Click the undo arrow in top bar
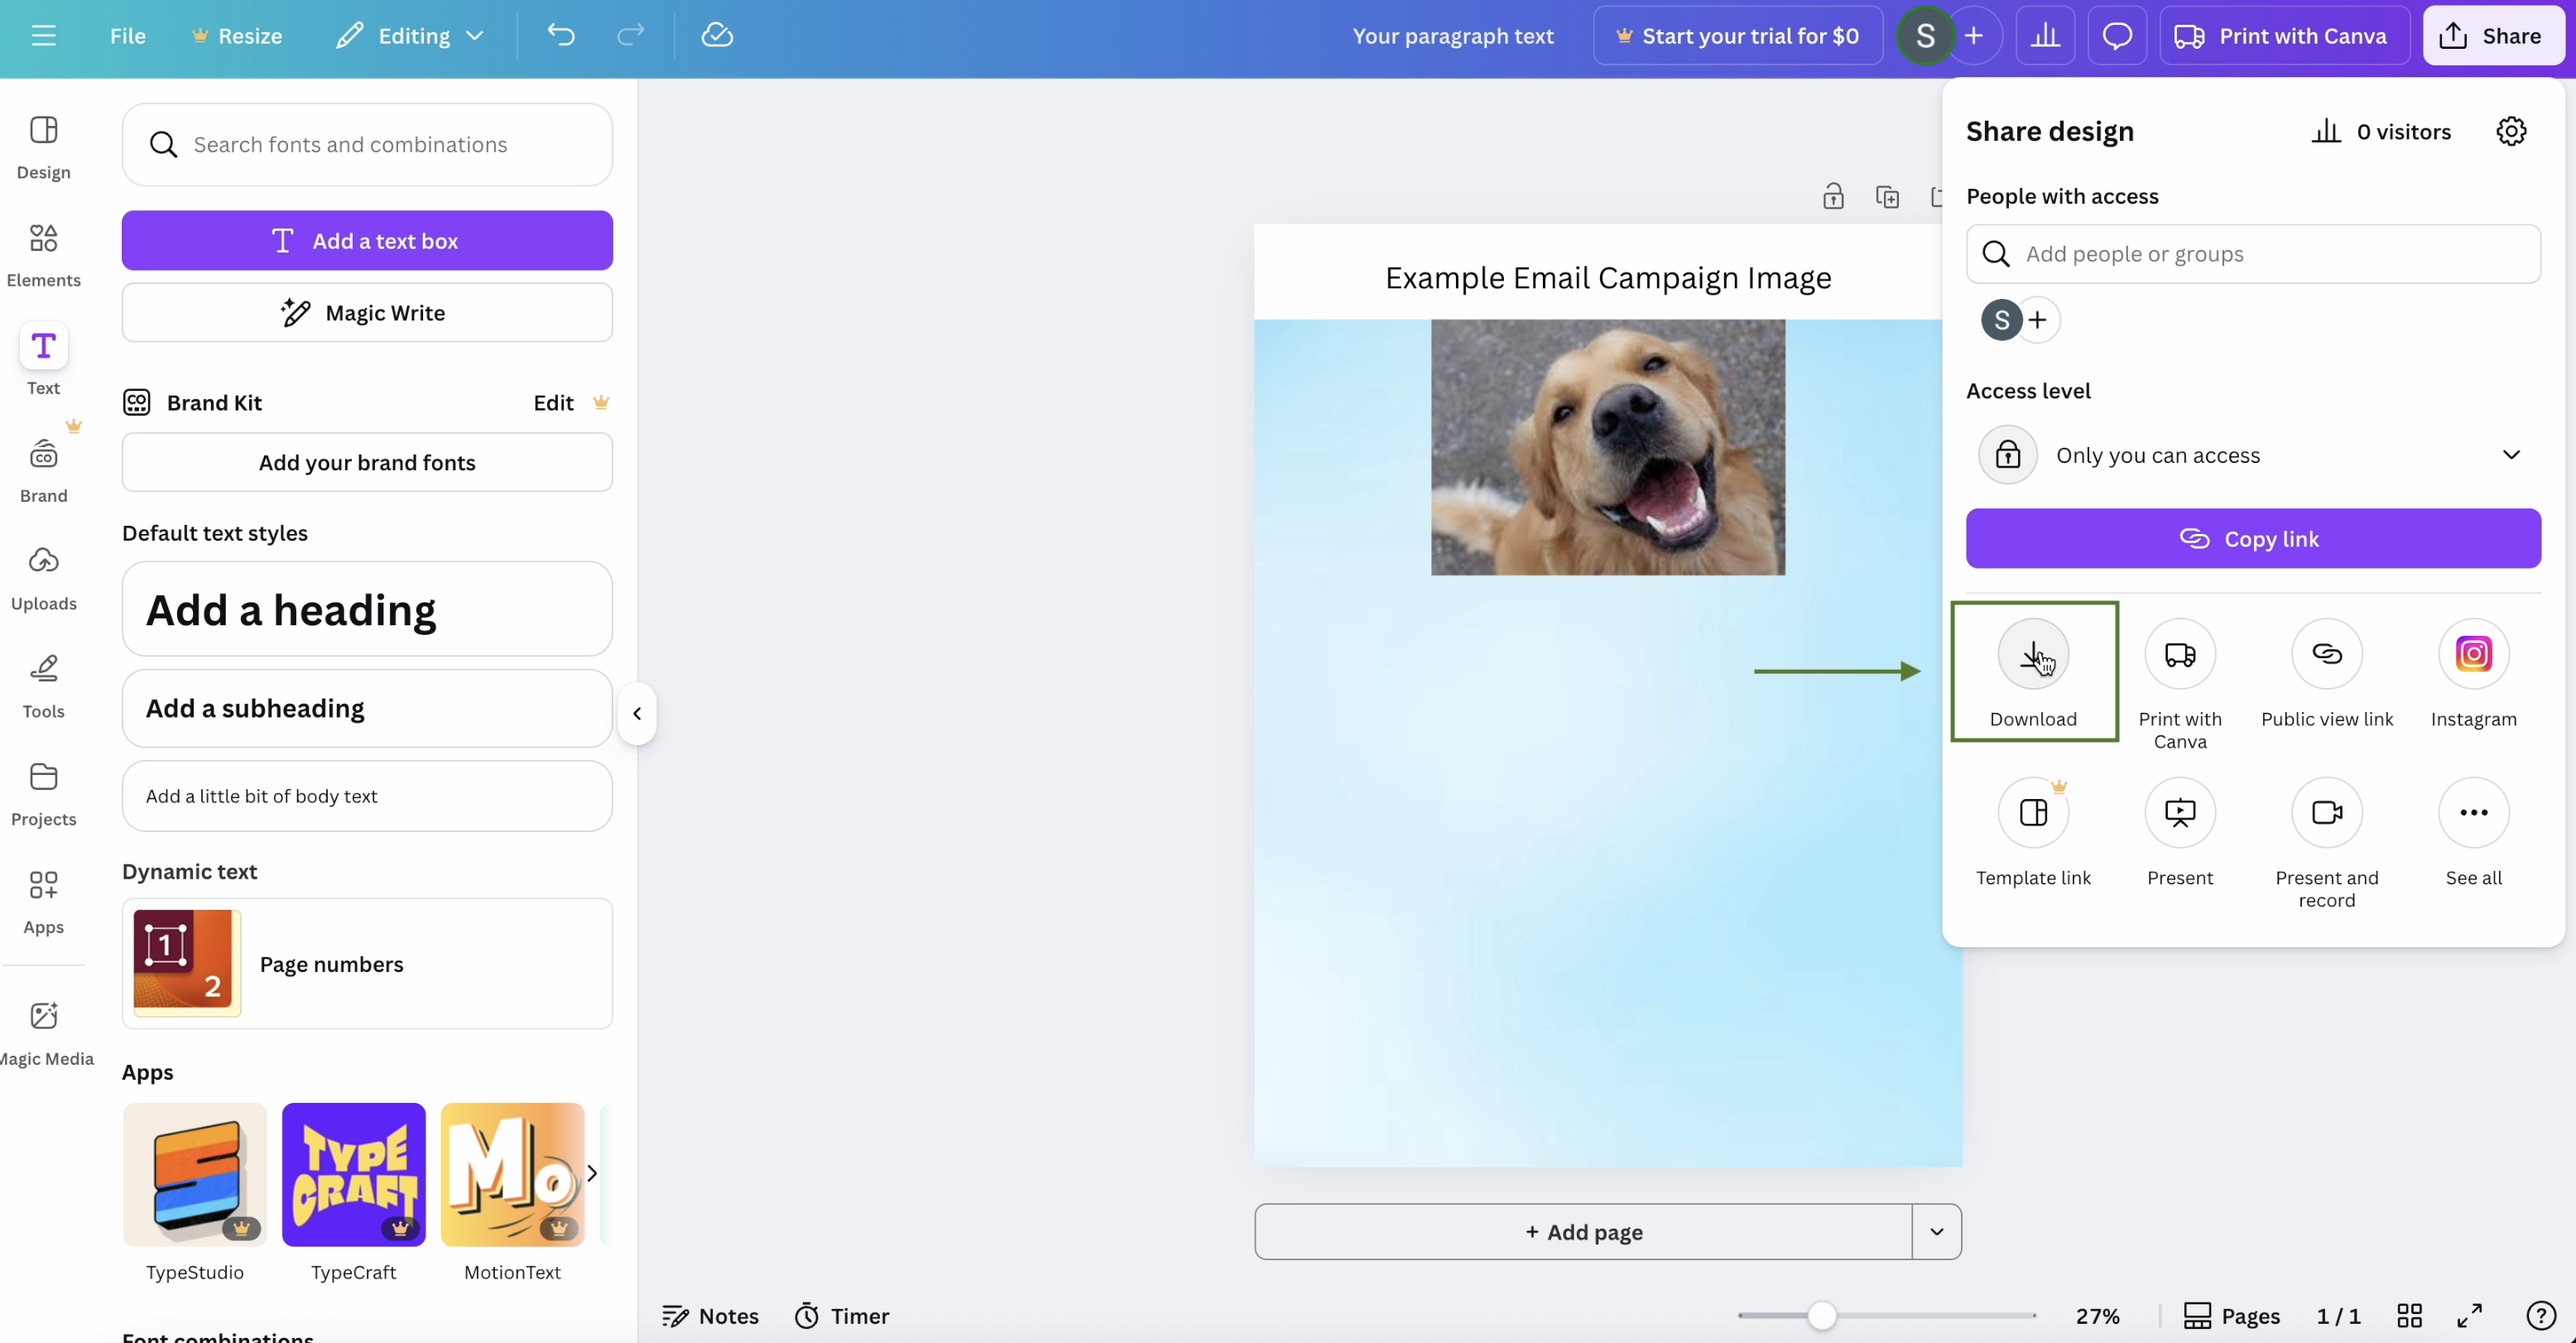The width and height of the screenshot is (2576, 1343). tap(561, 36)
